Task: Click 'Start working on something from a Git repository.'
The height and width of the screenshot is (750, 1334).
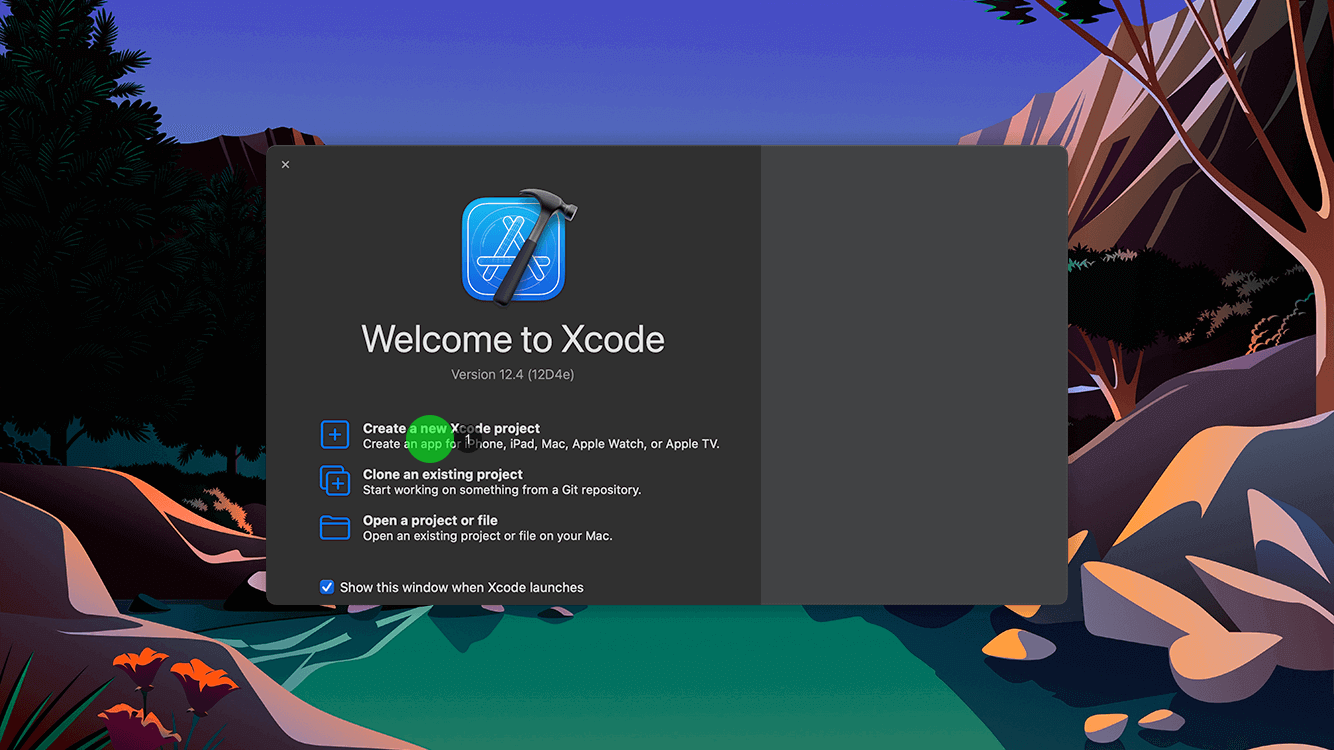Action: 502,490
